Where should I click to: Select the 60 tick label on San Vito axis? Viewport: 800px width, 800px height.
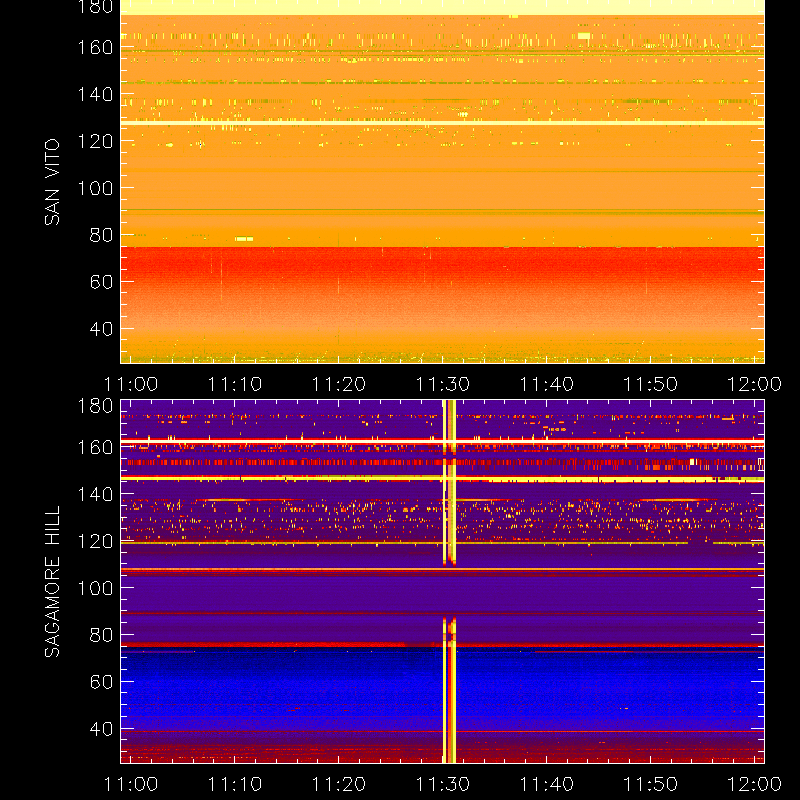(101, 282)
